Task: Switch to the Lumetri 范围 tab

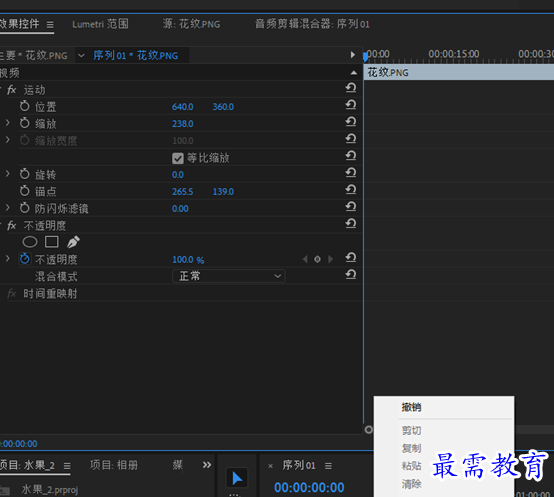Action: tap(100, 24)
